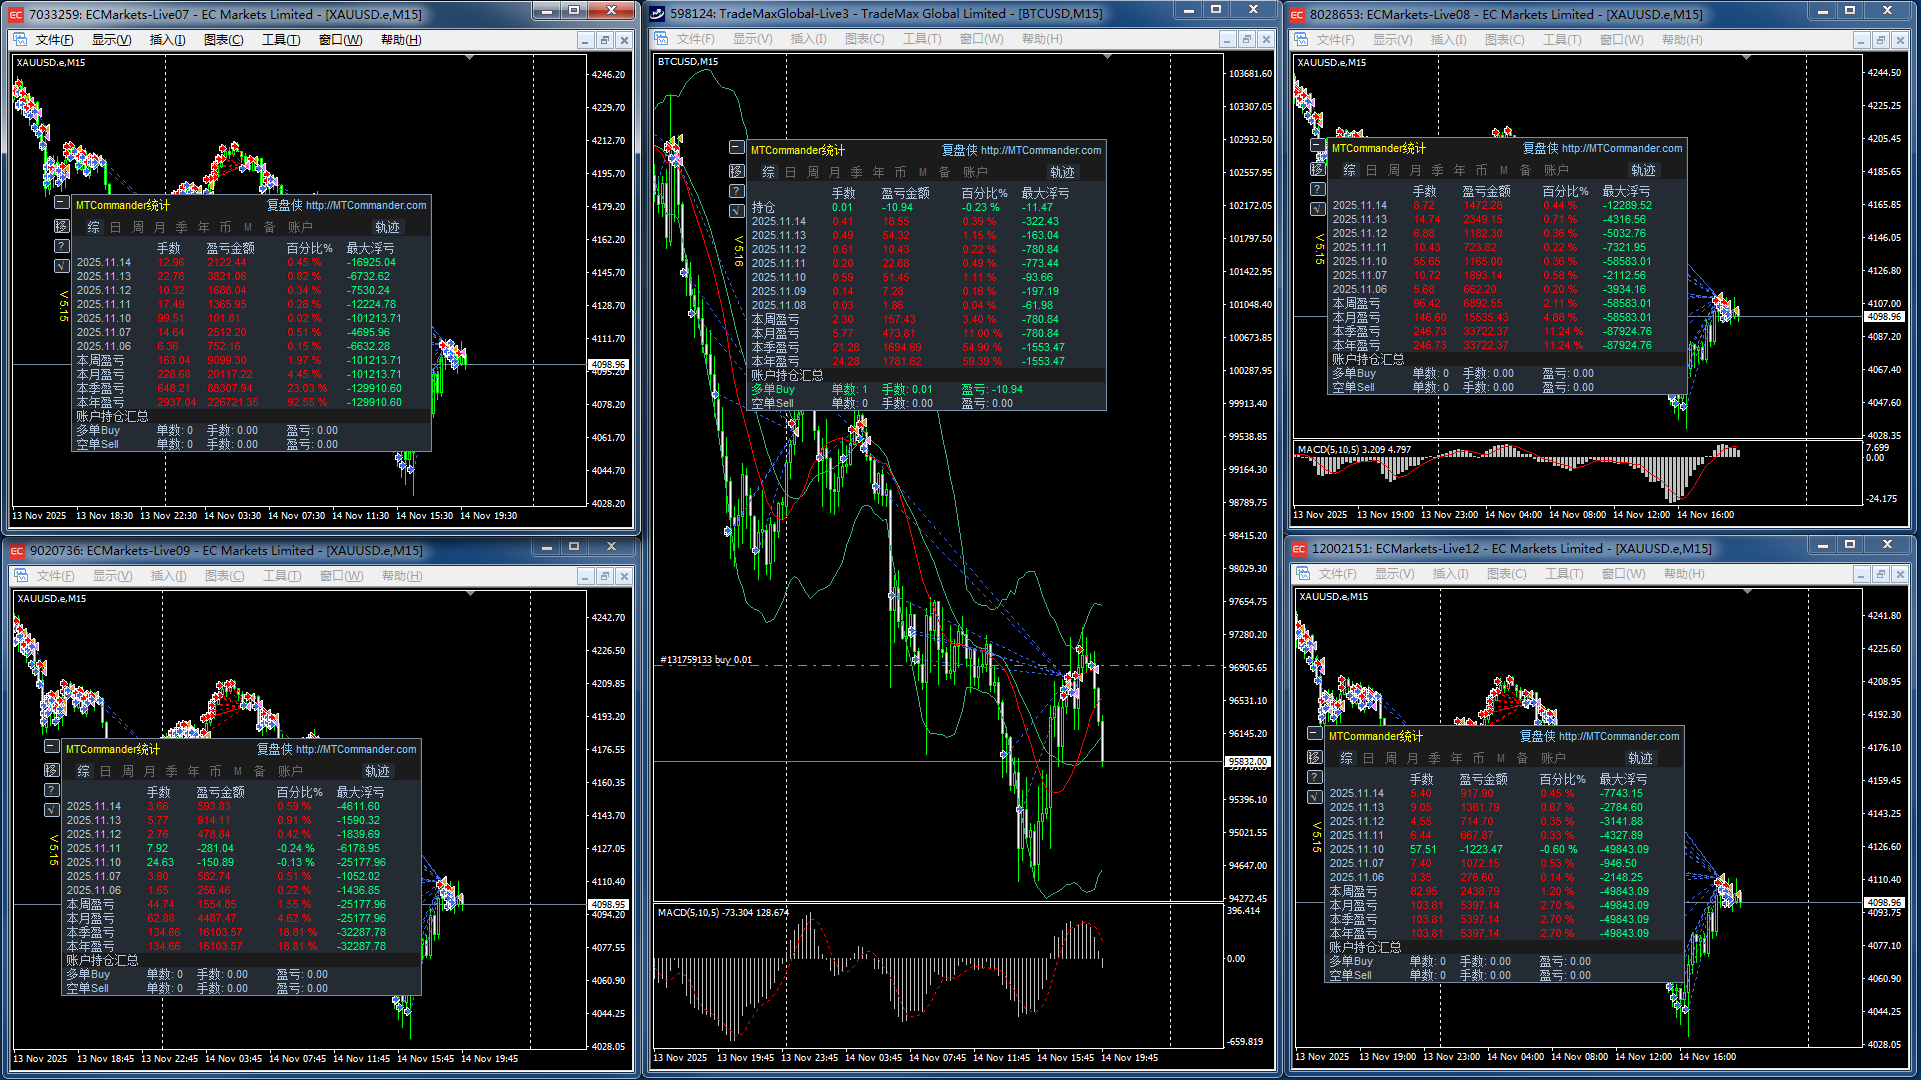Click the 移 move icon in the 8028653 account panel
This screenshot has width=1921, height=1080.
tap(1318, 169)
